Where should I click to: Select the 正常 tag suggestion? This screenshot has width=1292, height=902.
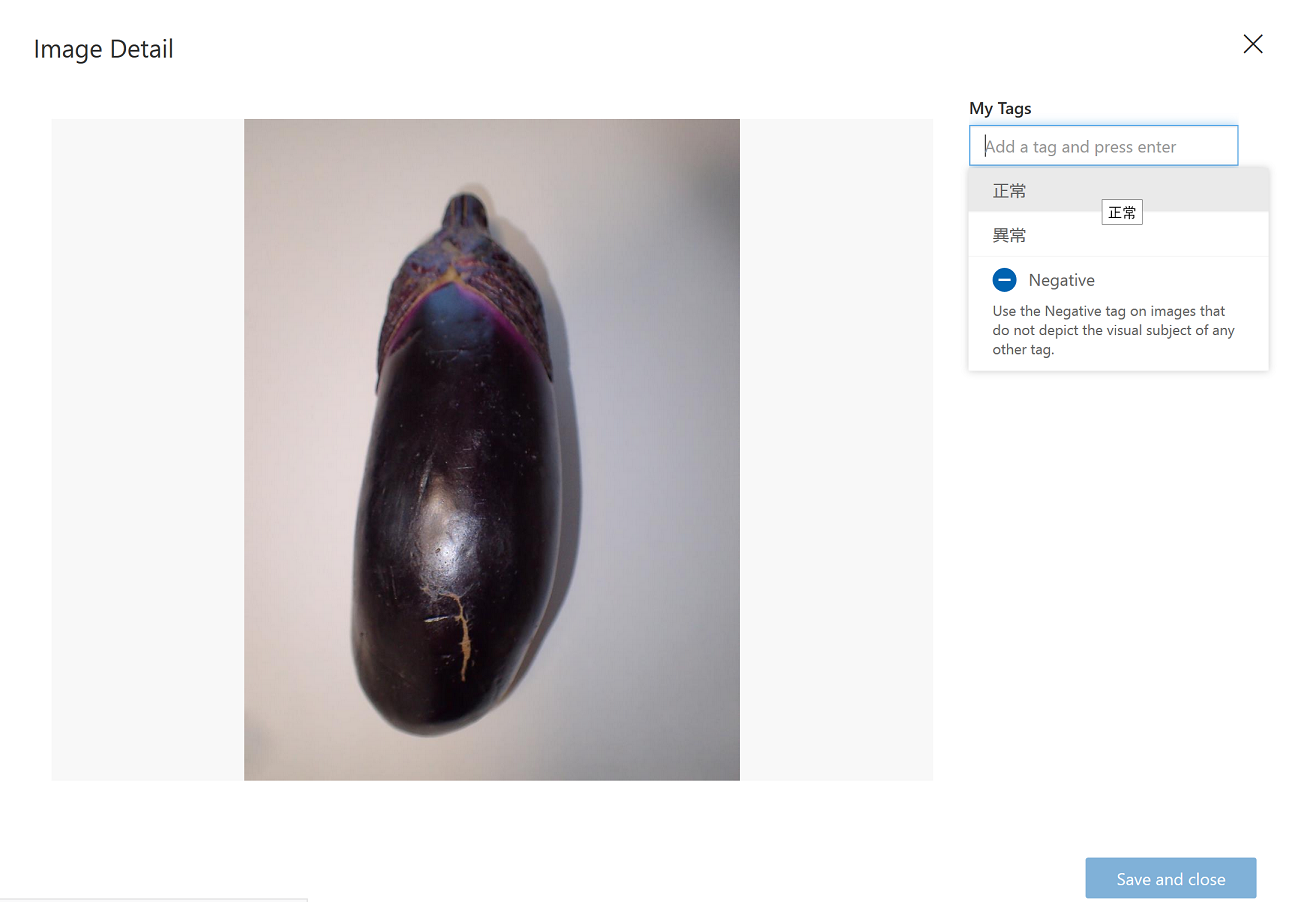pyautogui.click(x=1118, y=190)
